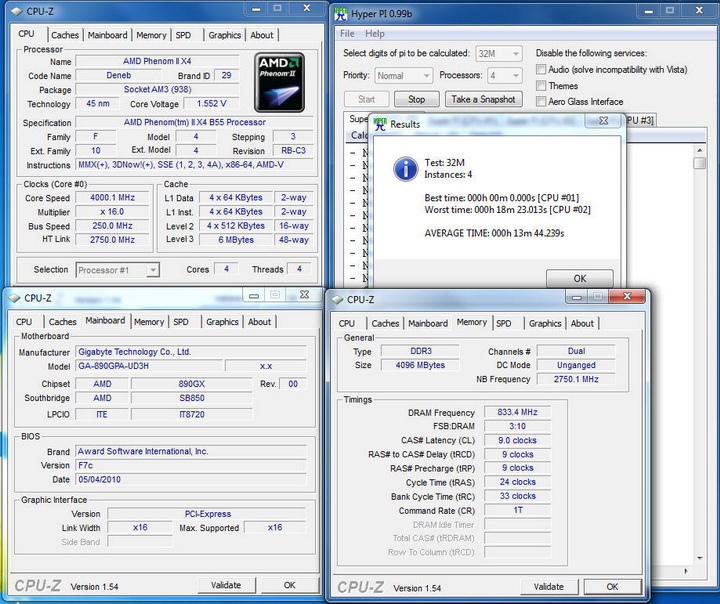Image resolution: width=720 pixels, height=604 pixels.
Task: Open the pi digits 32M dropdown
Action: pyautogui.click(x=501, y=53)
